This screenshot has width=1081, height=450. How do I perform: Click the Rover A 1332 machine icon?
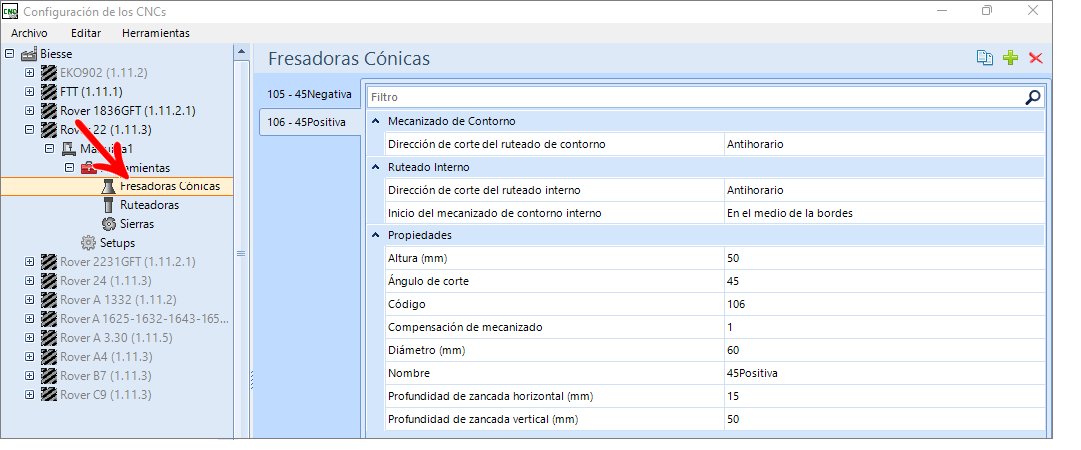pos(49,300)
